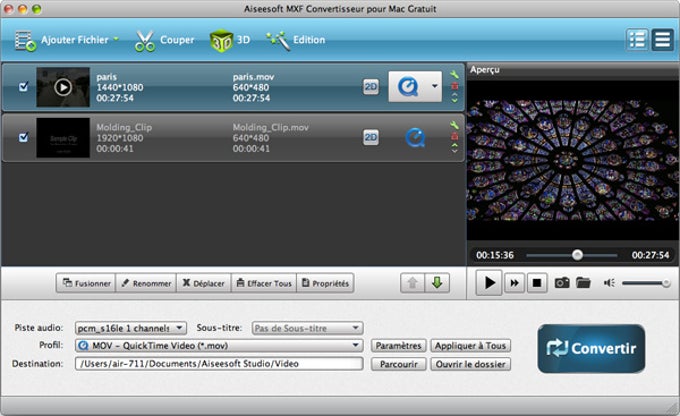Open the Profil MOV format dropdown

point(219,346)
